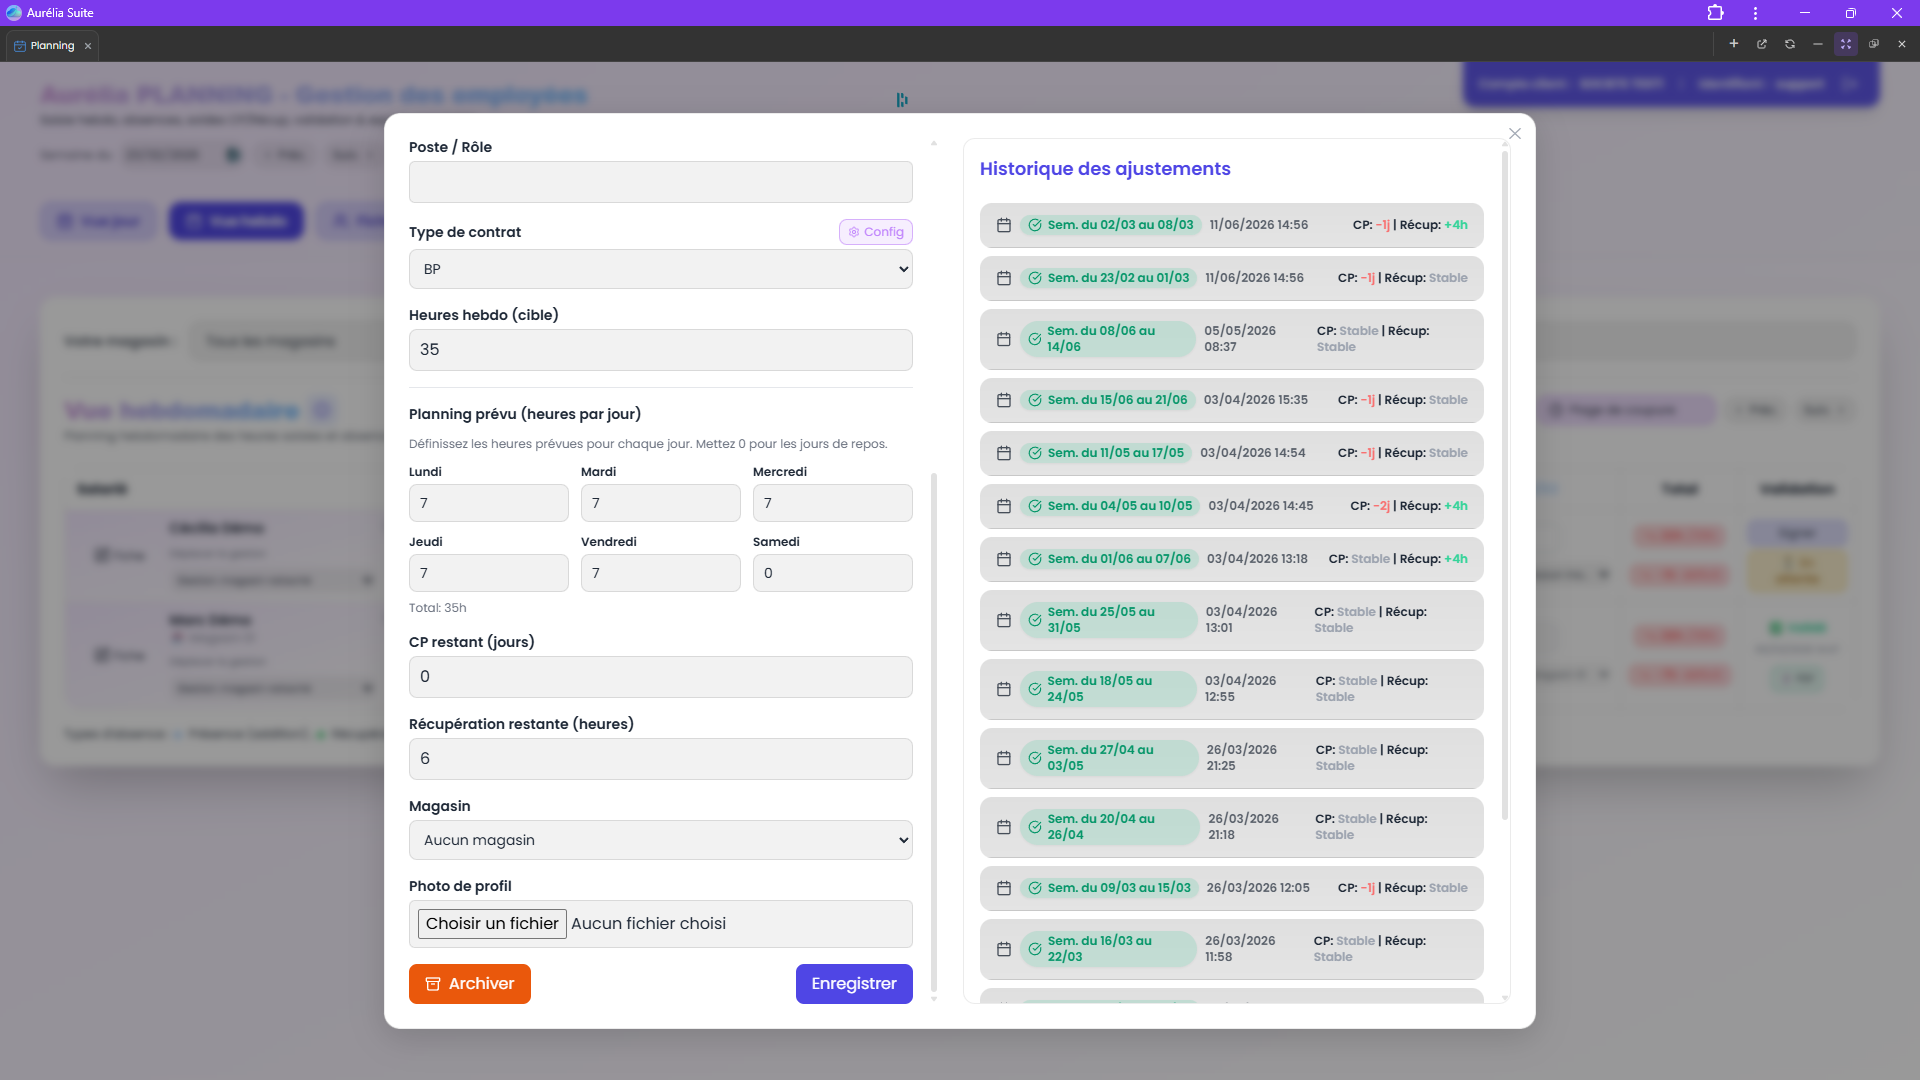1920x1080 pixels.
Task: Select the Sem. du 15/06 au 21/06 entry
Action: 1232,400
